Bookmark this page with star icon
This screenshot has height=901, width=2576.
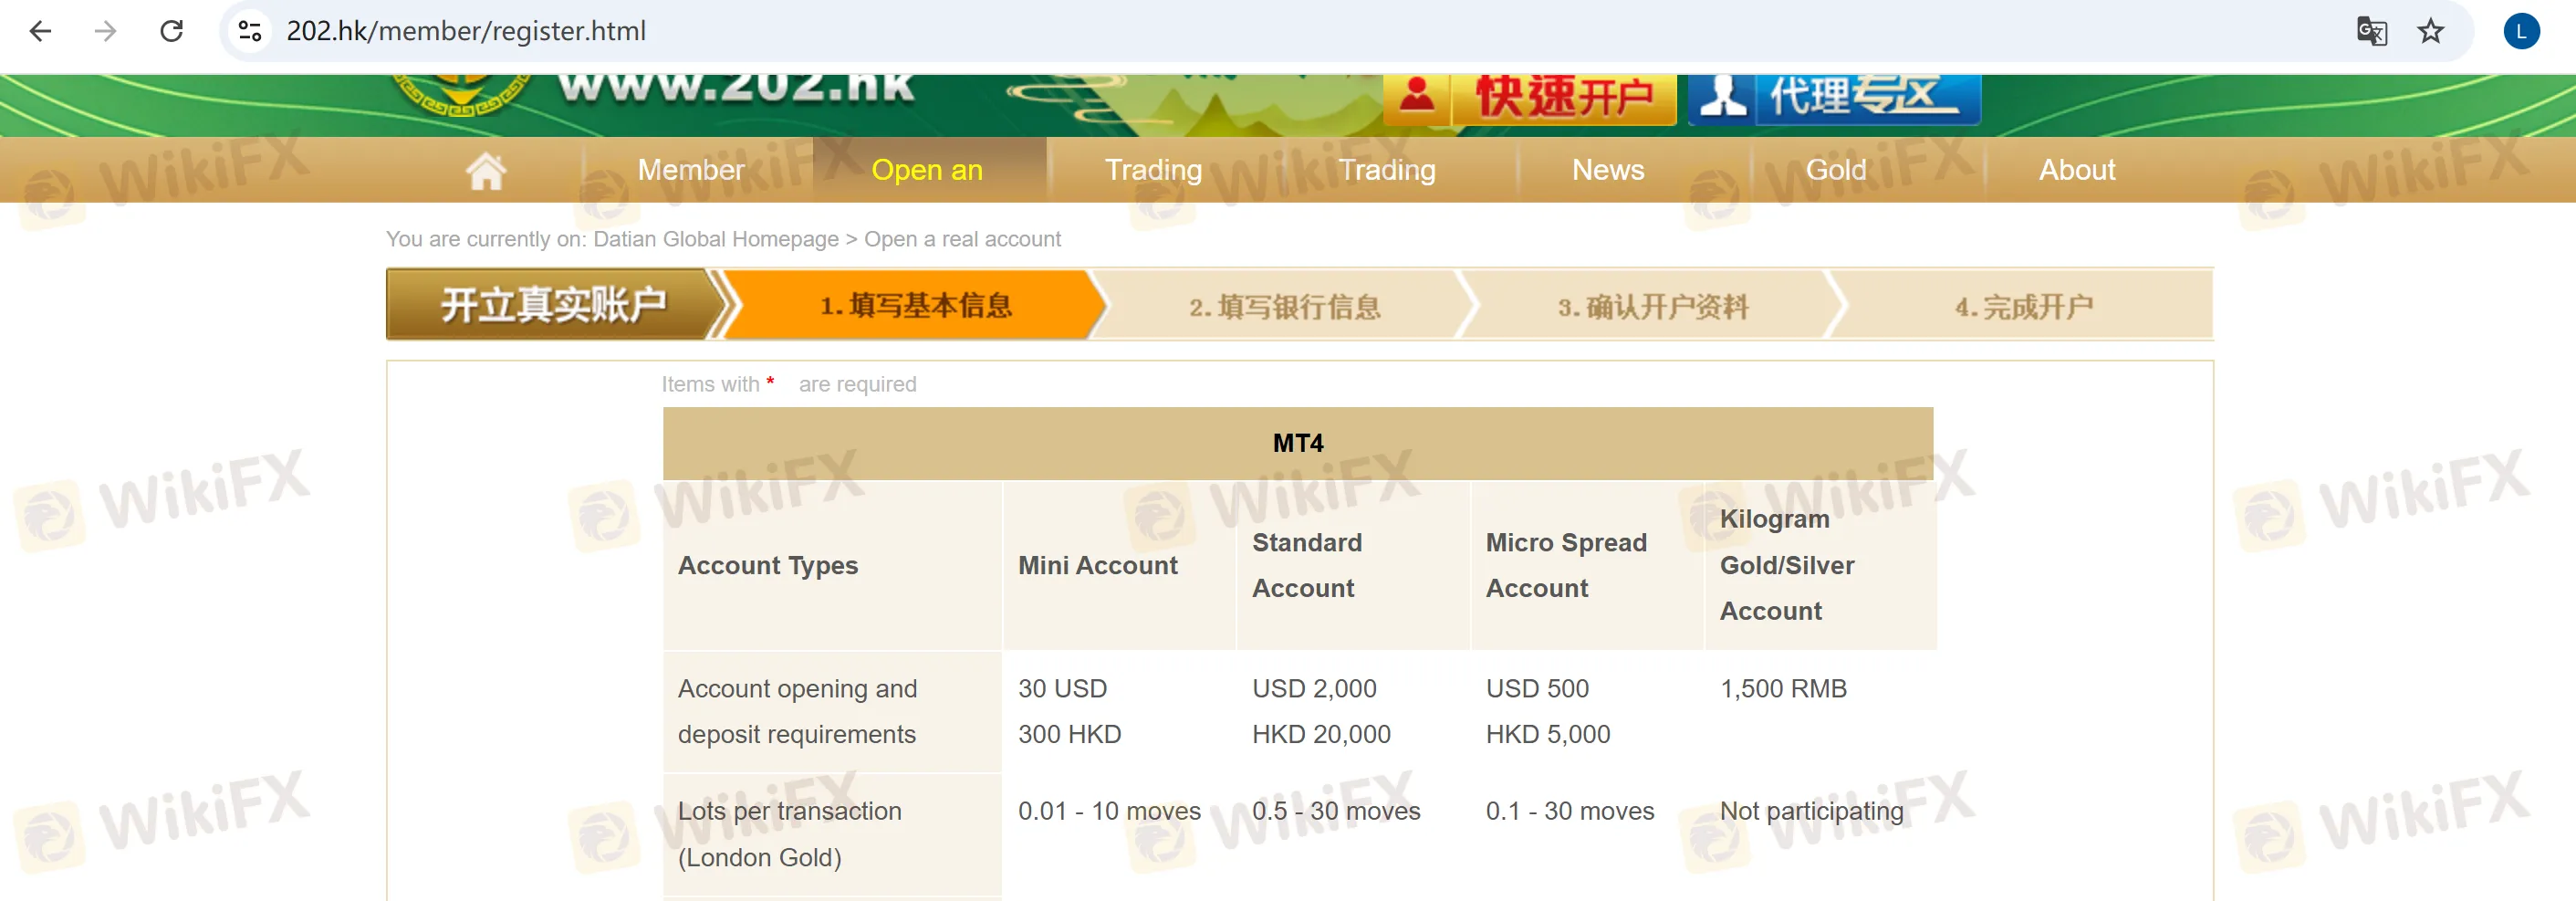(2430, 31)
